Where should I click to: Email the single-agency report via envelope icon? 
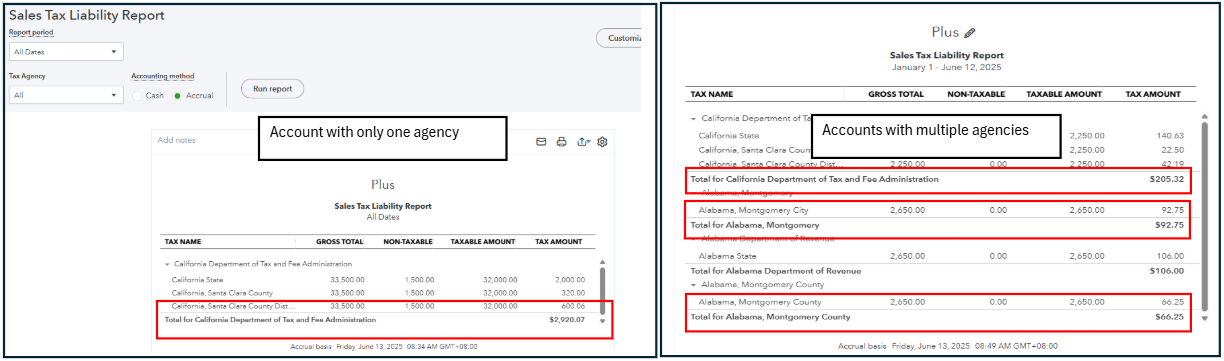pyautogui.click(x=541, y=142)
